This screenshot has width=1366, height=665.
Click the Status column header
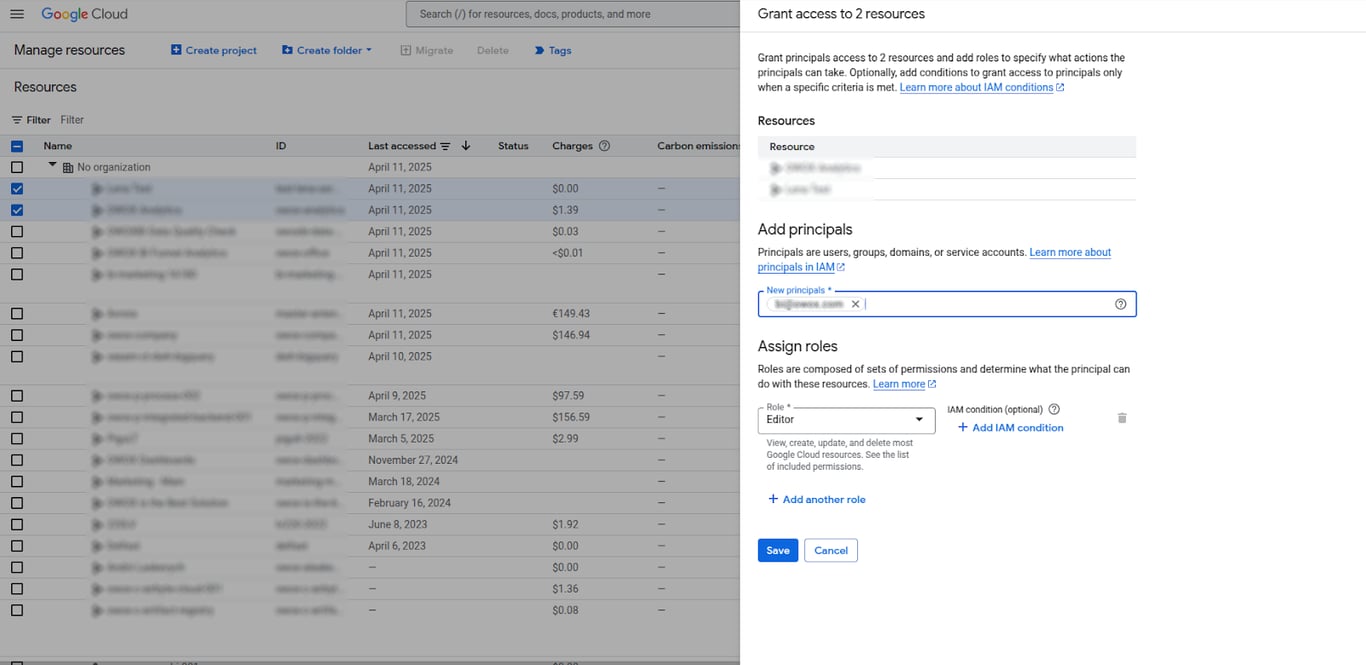(513, 146)
